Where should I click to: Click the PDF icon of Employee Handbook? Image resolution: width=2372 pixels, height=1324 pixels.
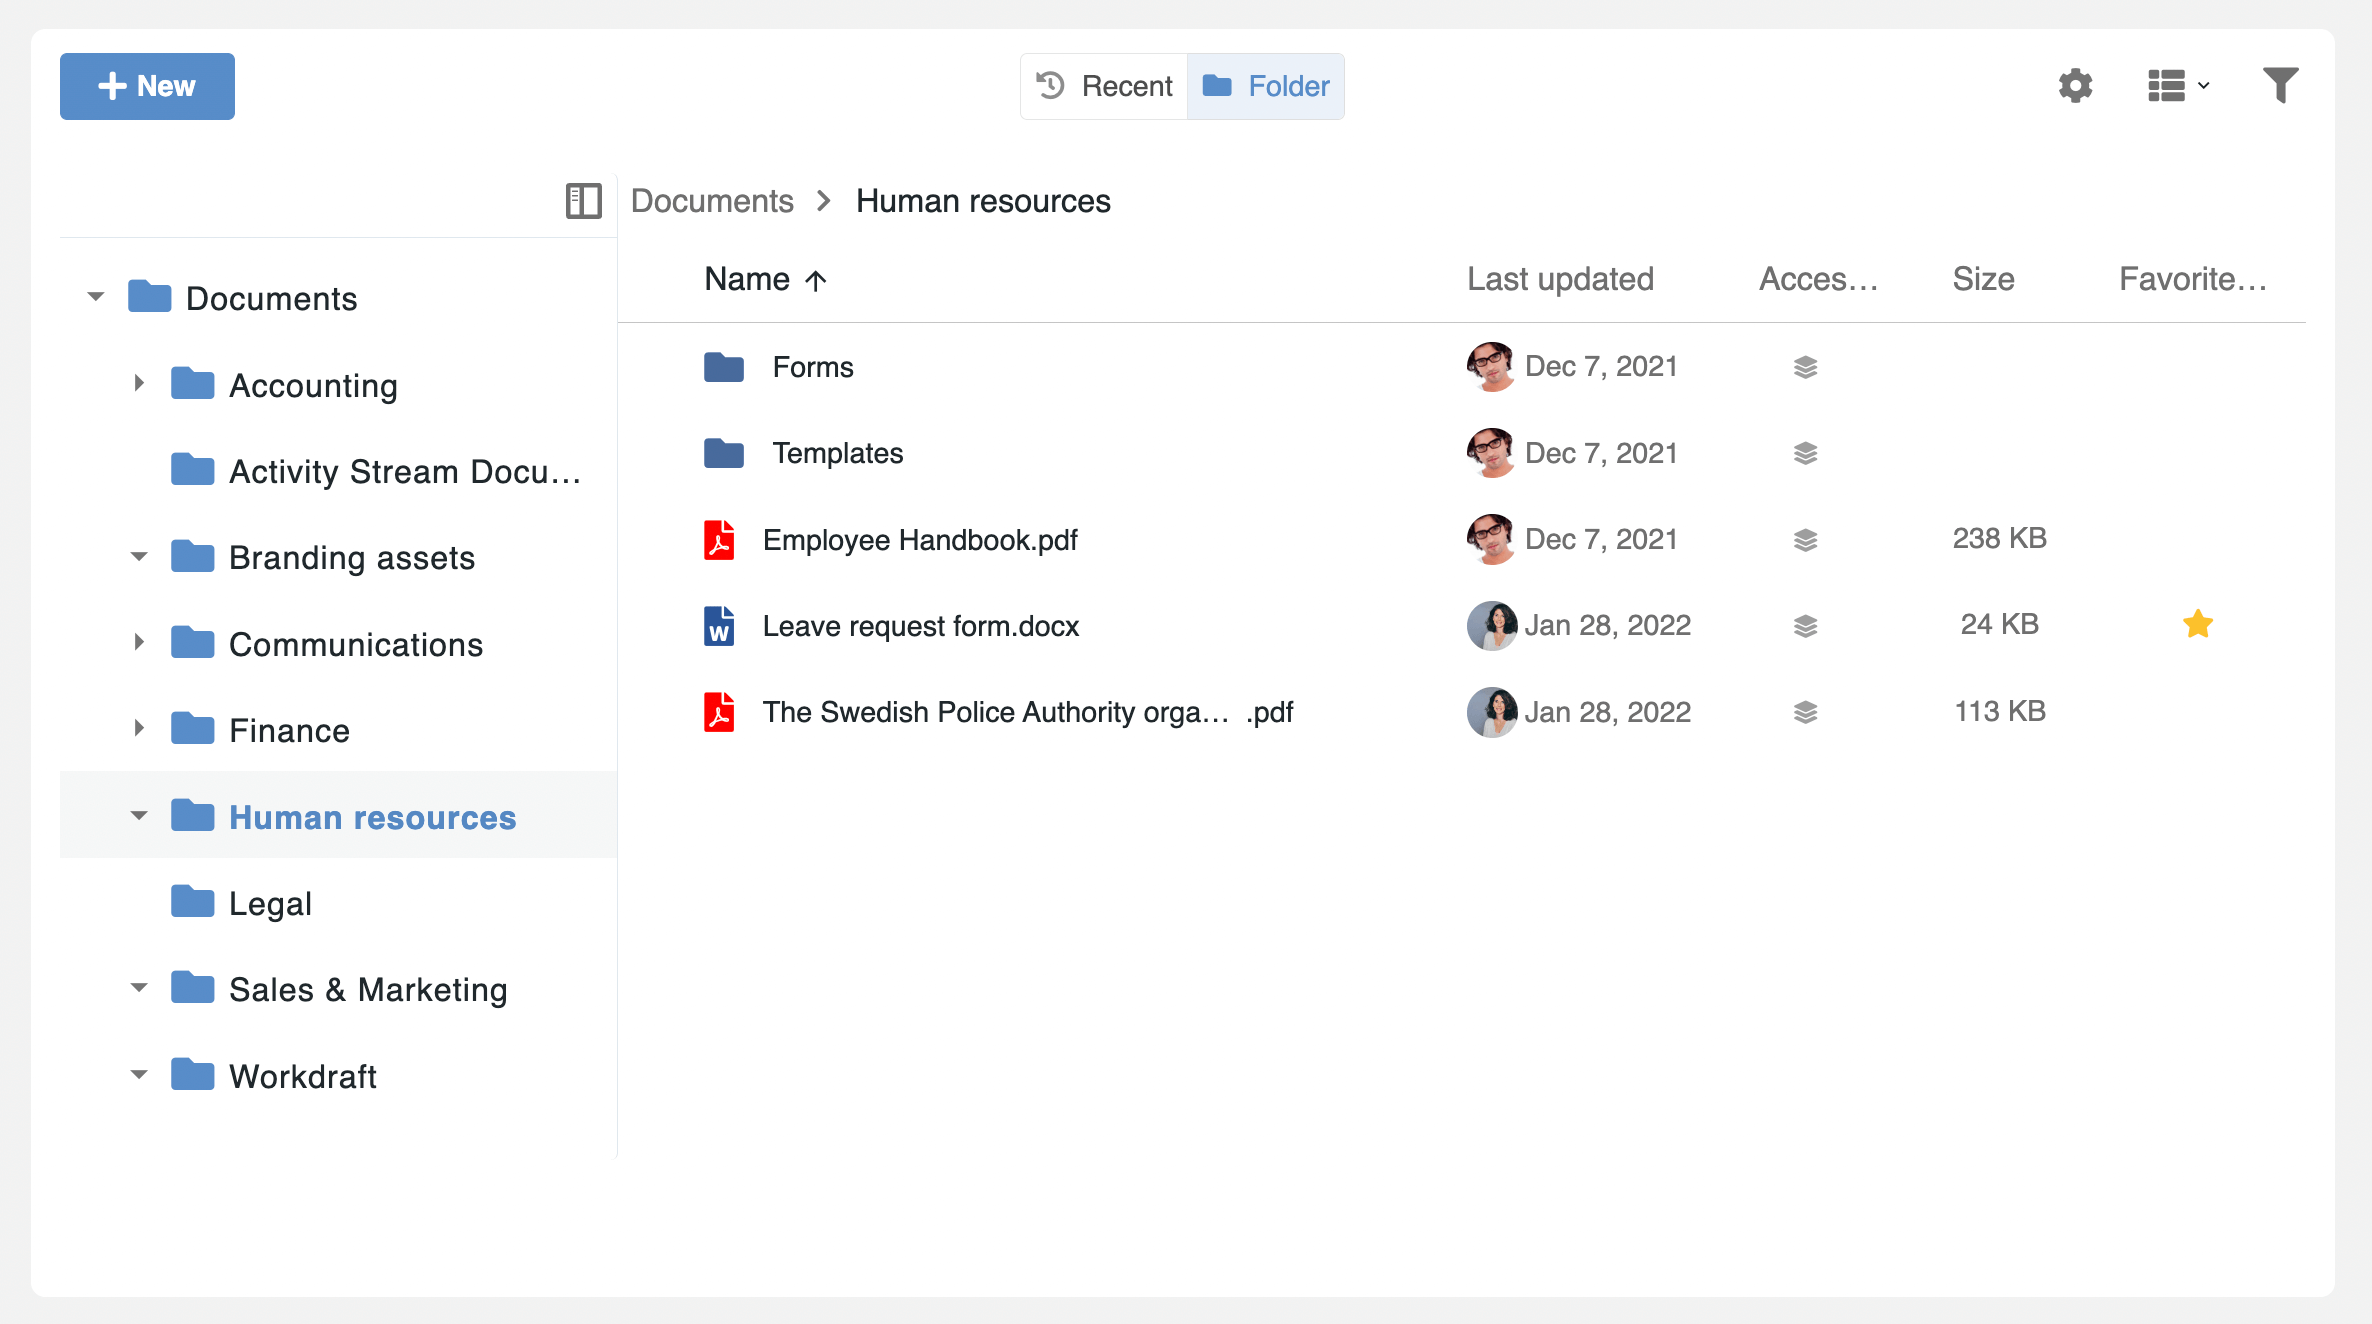pos(719,540)
